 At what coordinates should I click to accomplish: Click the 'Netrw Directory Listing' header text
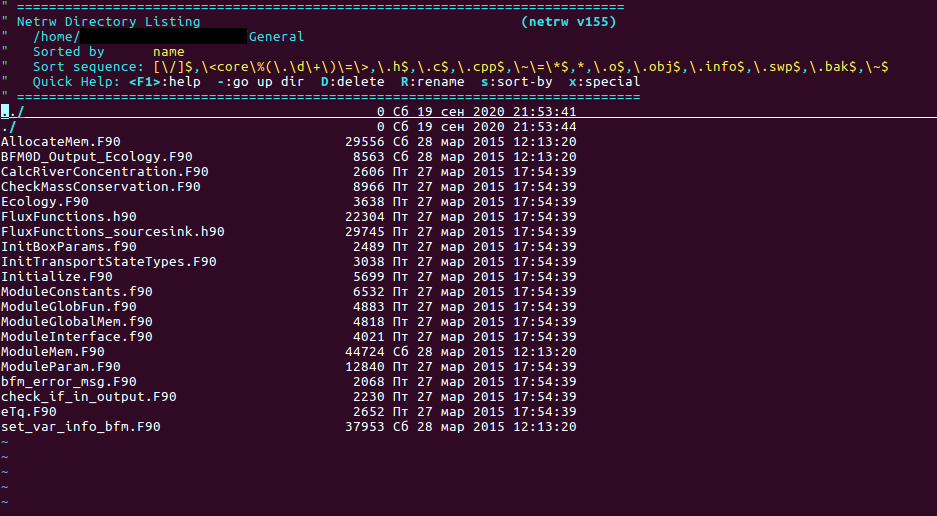tap(108, 22)
